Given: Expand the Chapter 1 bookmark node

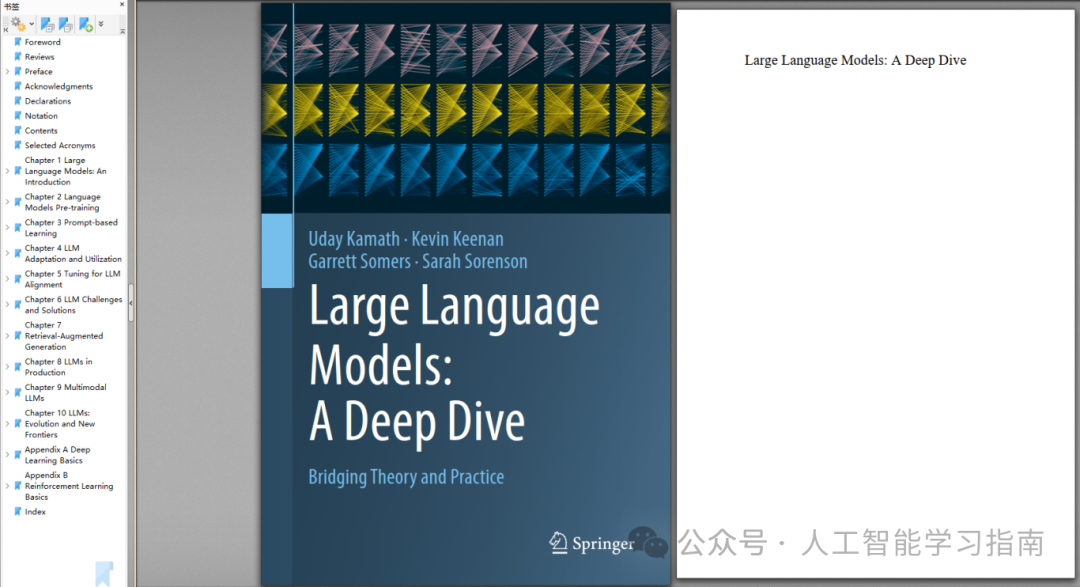Looking at the screenshot, I should pos(8,171).
